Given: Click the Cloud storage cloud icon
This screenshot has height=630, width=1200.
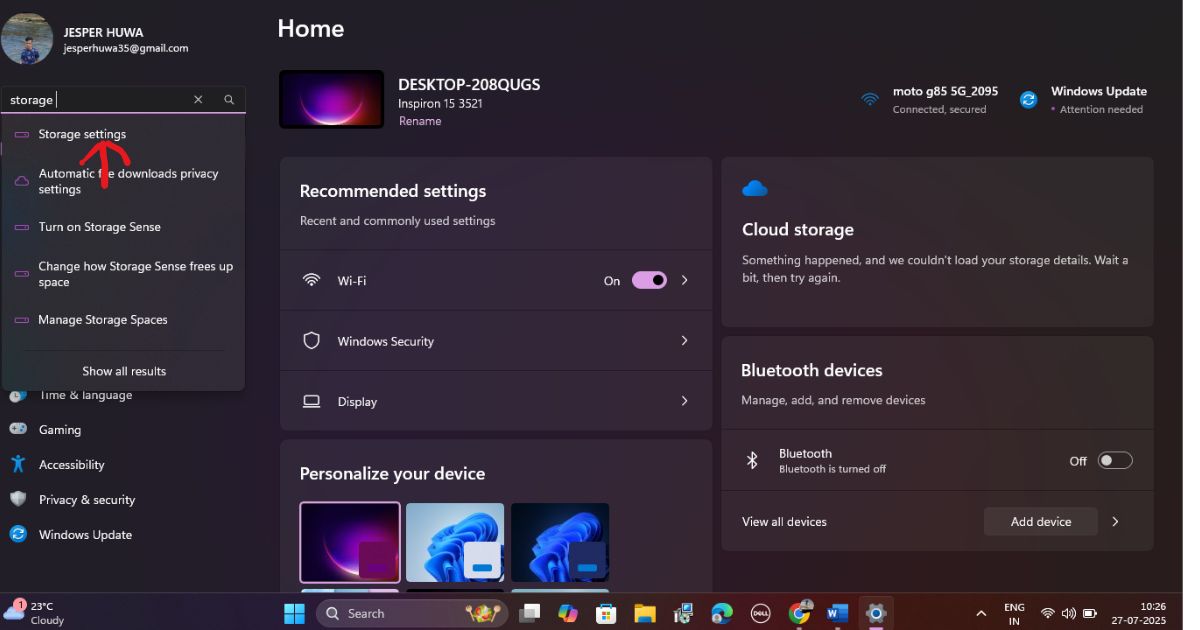Looking at the screenshot, I should point(755,188).
